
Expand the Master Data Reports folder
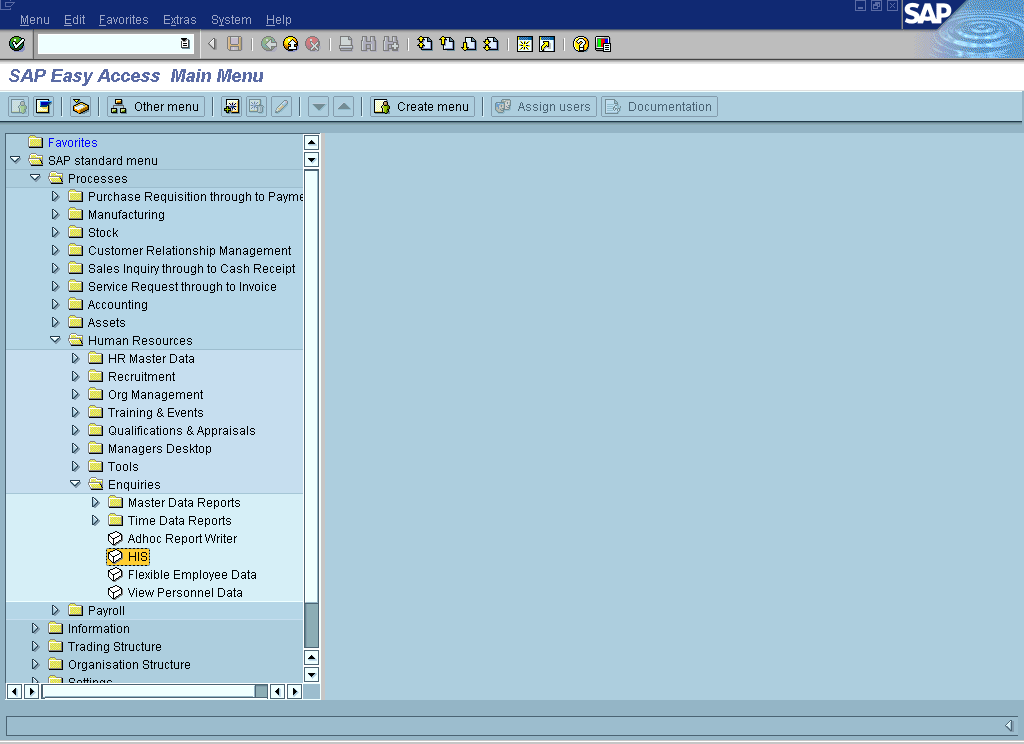96,502
